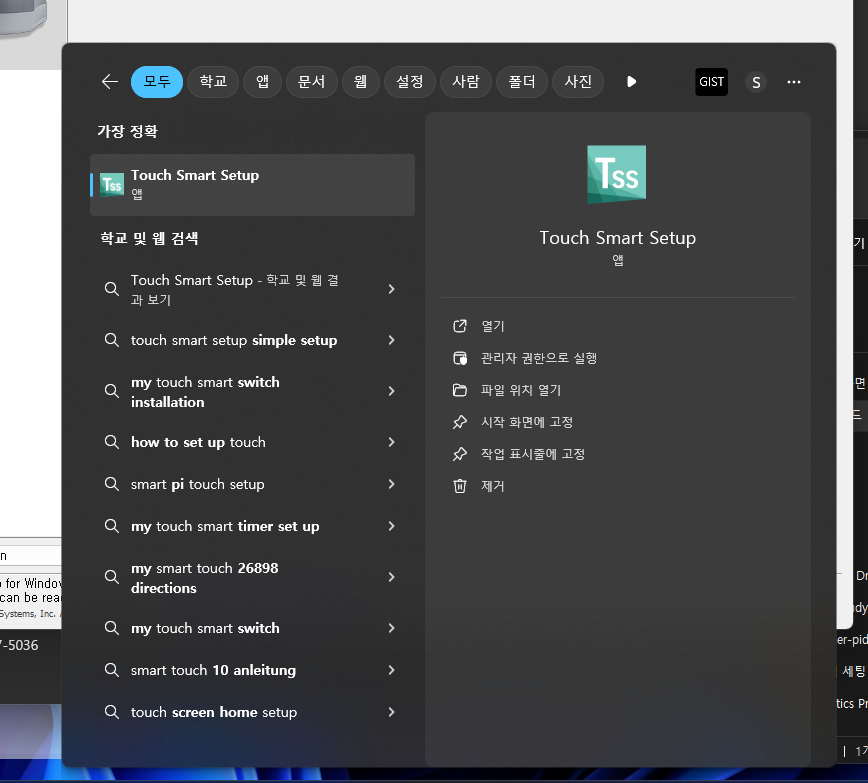The width and height of the screenshot is (868, 783).
Task: Click search icon beside 'touch screen home setup'
Action: coord(112,712)
